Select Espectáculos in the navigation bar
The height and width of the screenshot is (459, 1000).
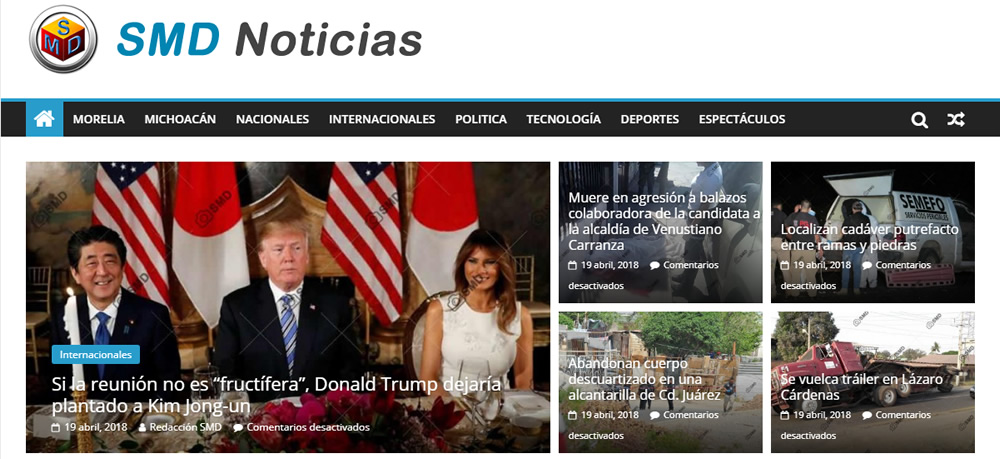pyautogui.click(x=742, y=119)
